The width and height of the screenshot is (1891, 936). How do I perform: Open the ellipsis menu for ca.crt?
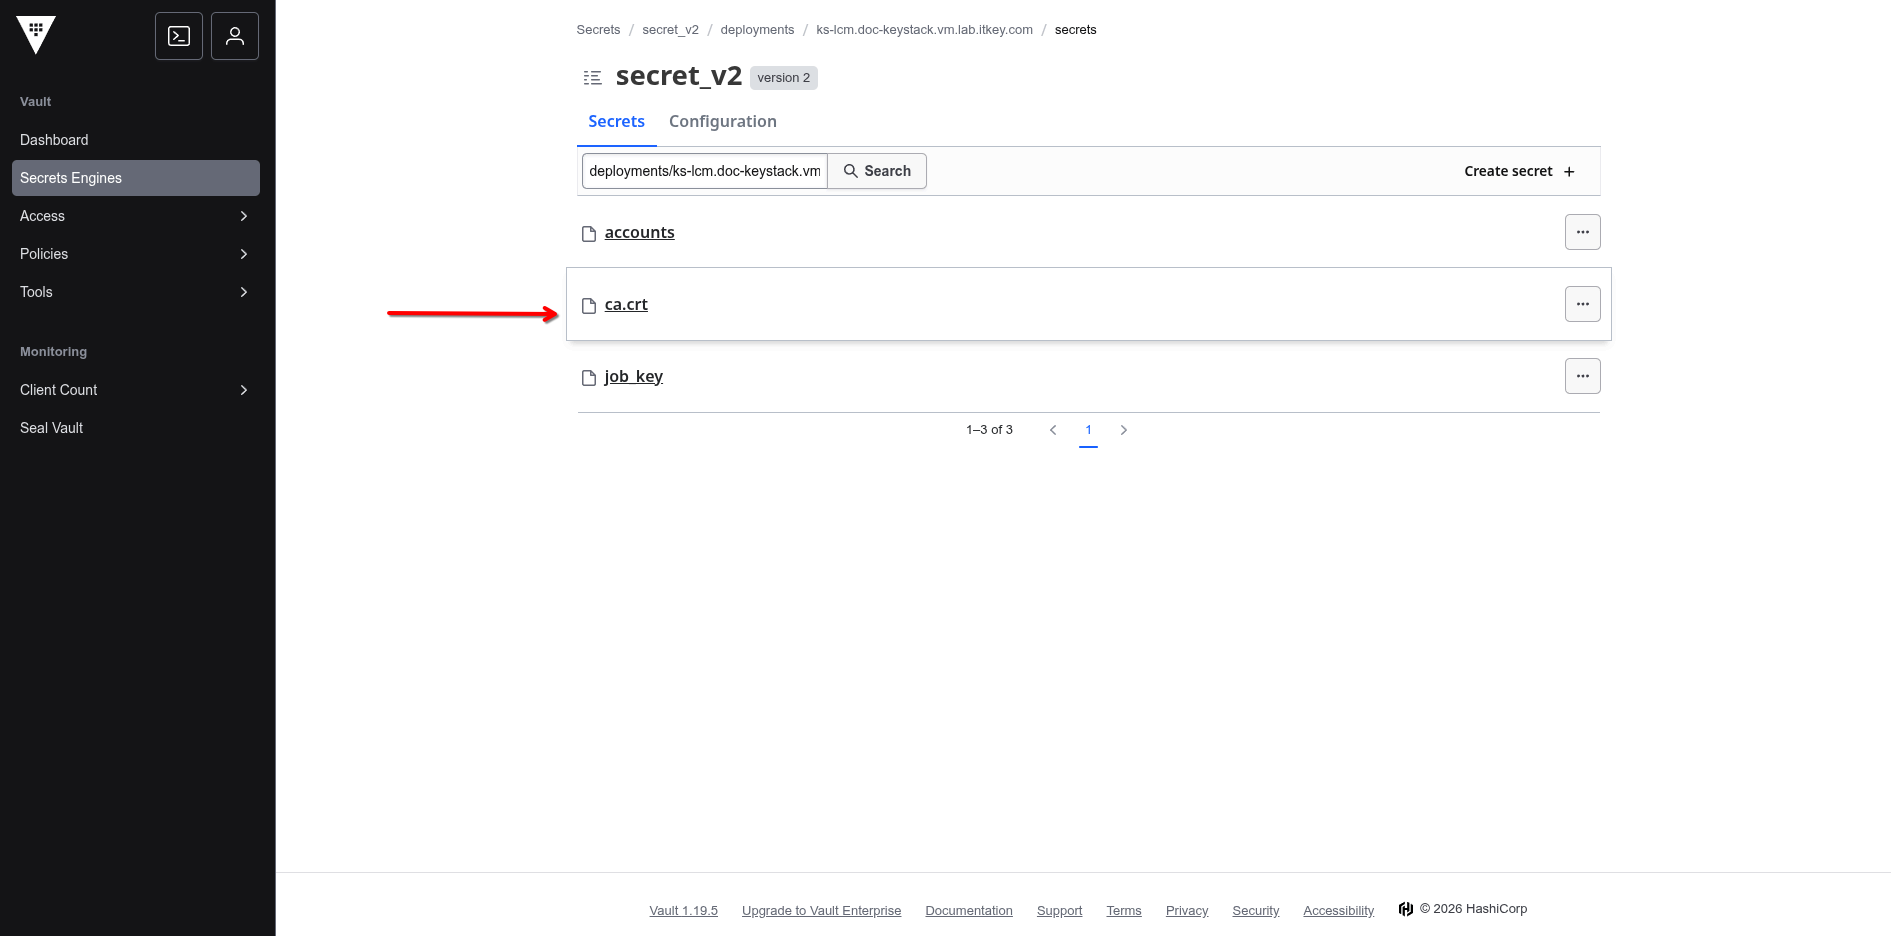tap(1582, 304)
